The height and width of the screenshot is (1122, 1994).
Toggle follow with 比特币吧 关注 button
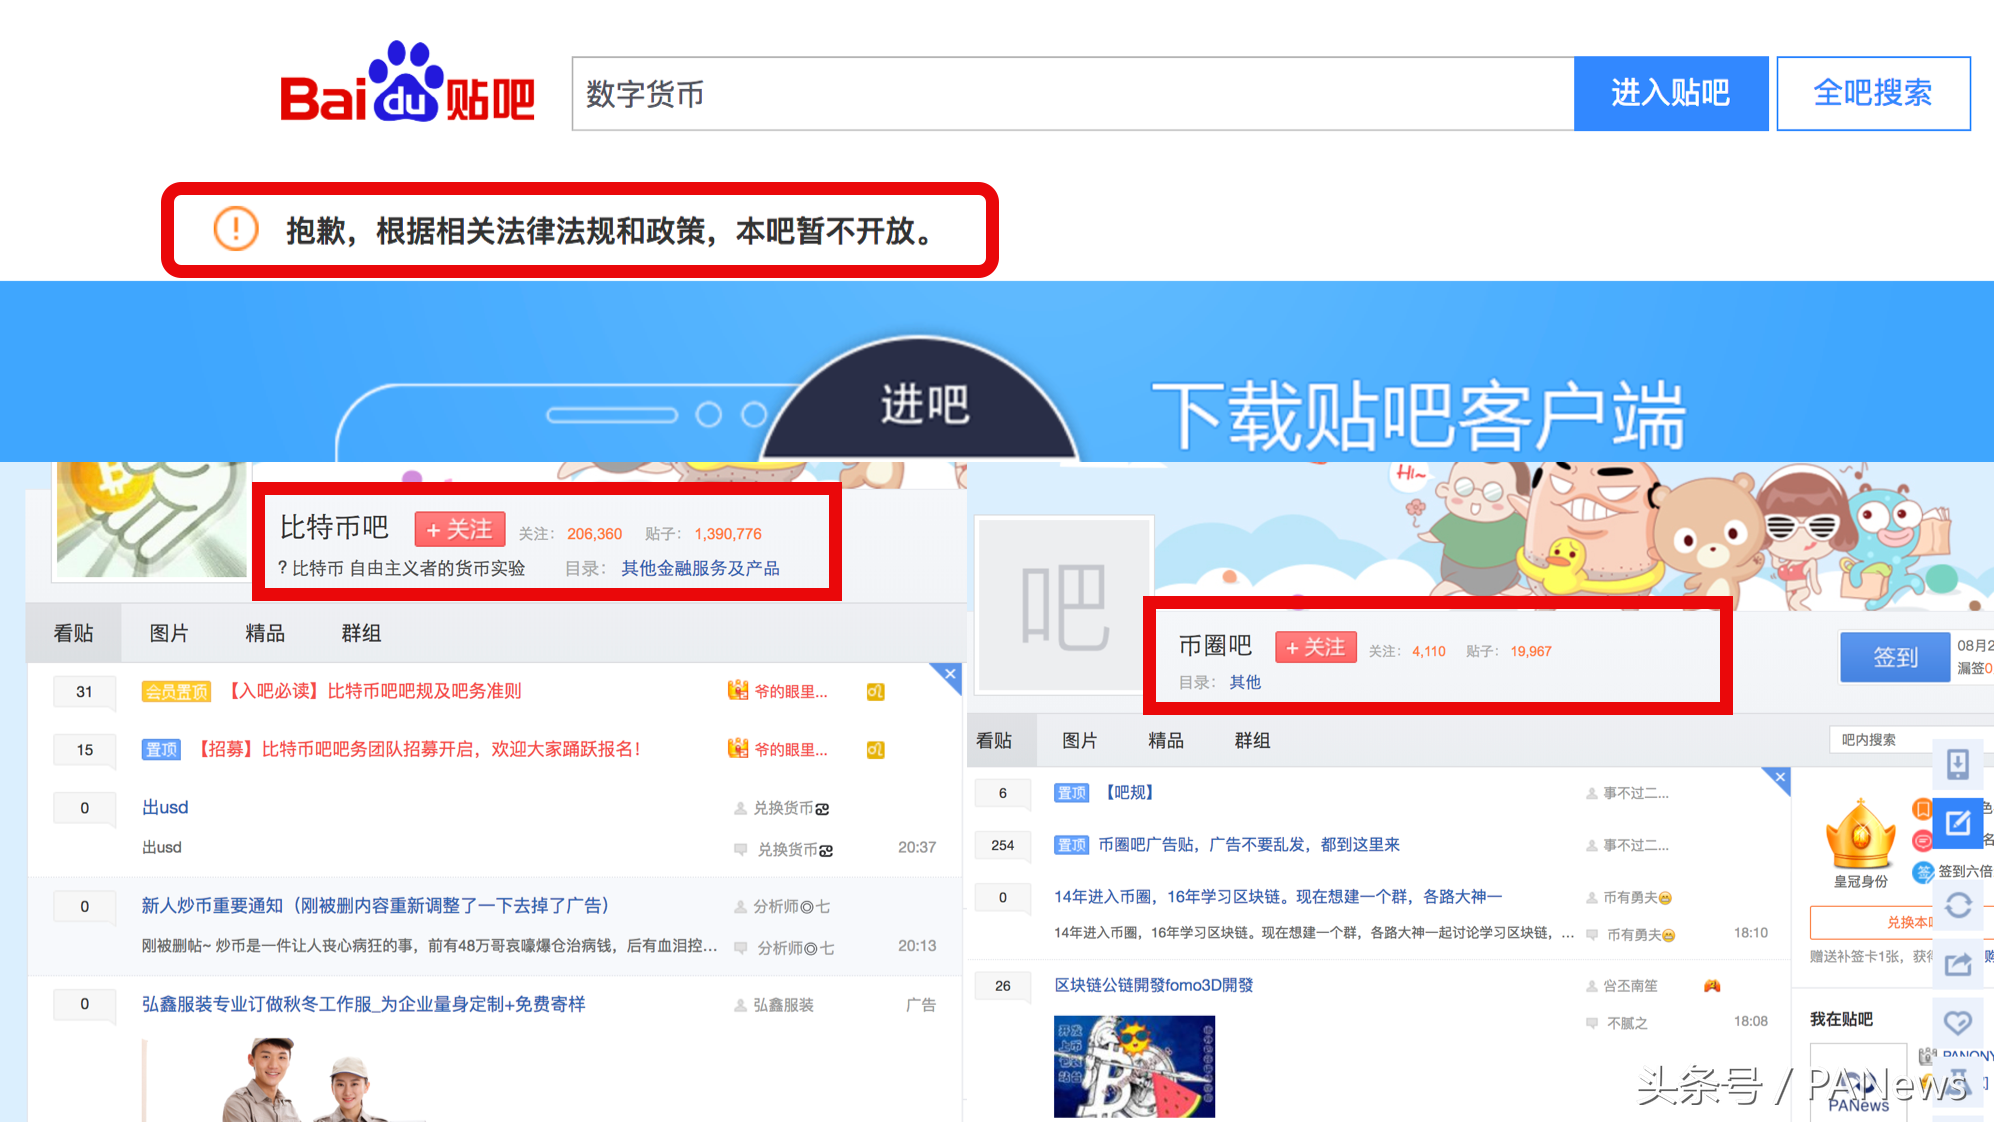(459, 529)
